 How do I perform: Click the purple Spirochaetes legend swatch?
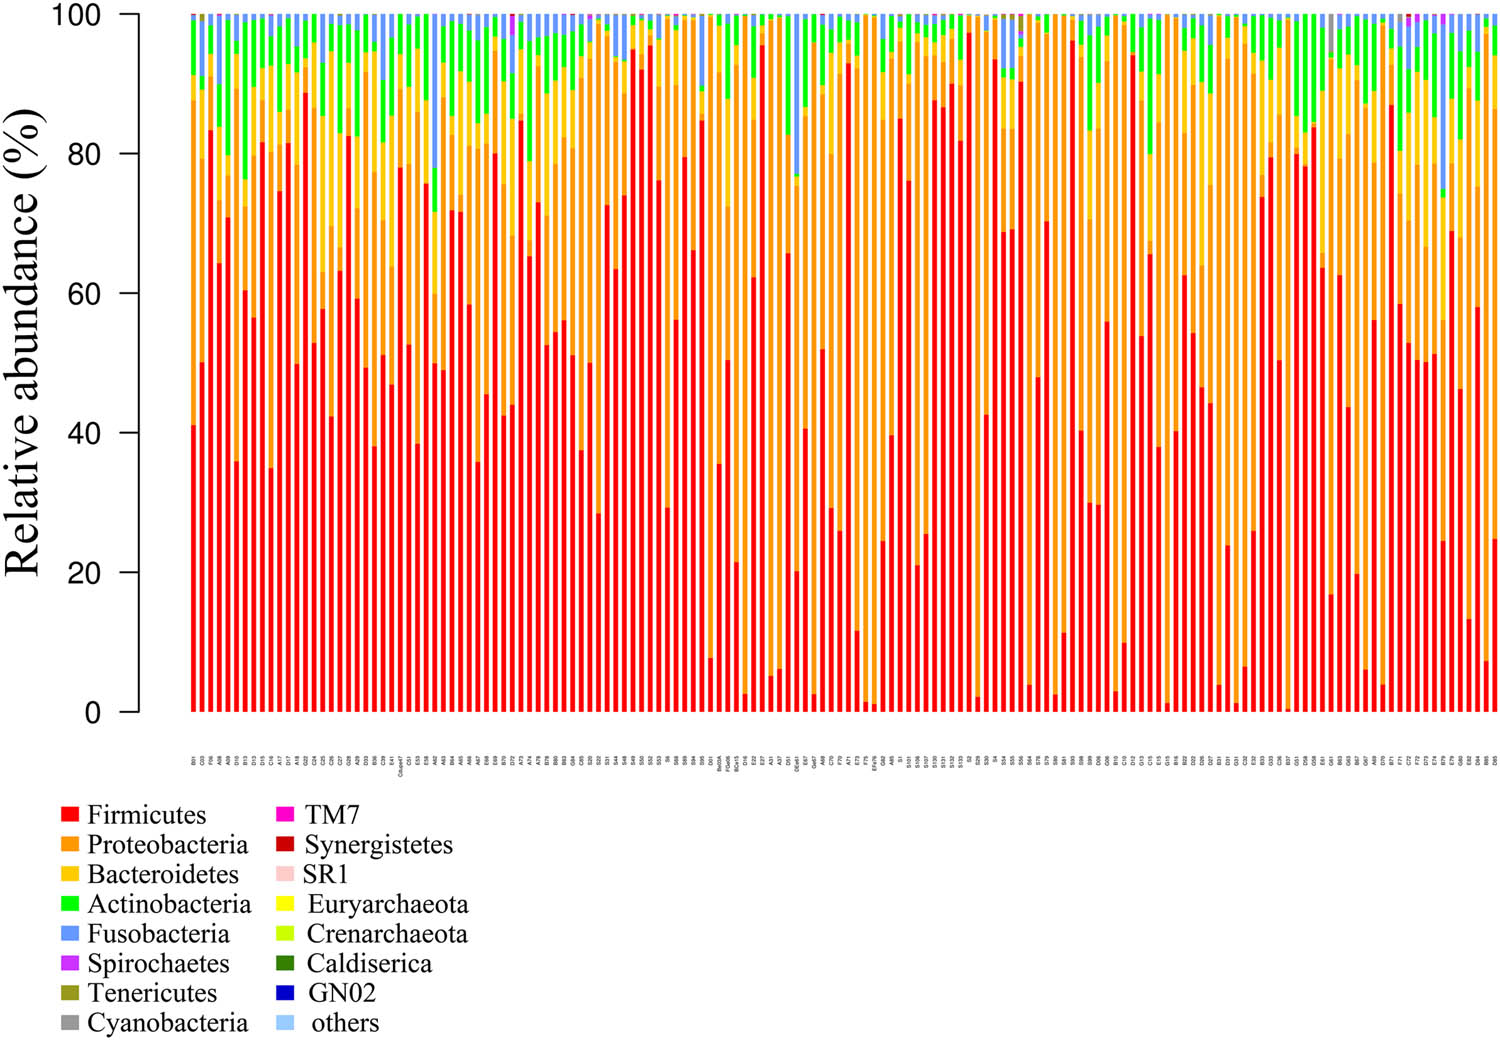click(x=70, y=964)
